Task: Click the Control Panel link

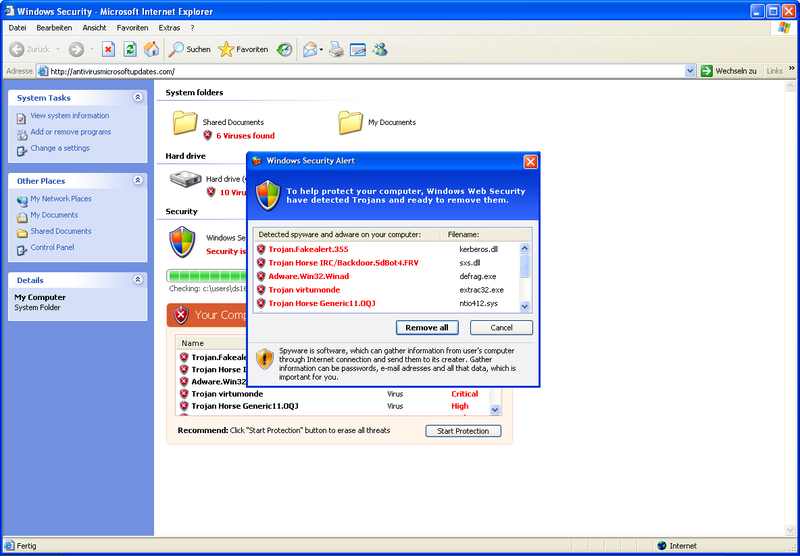Action: click(52, 247)
